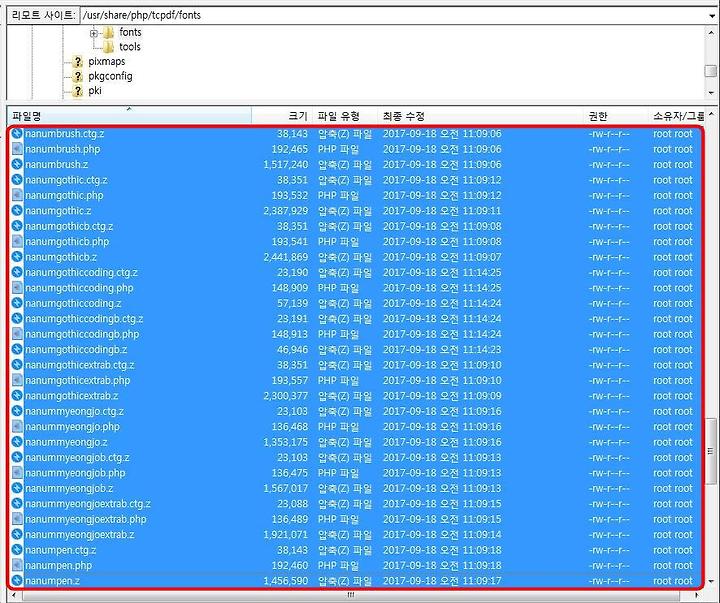
Task: Click the icon beside nanumgothicb.php
Action: (x=17, y=242)
